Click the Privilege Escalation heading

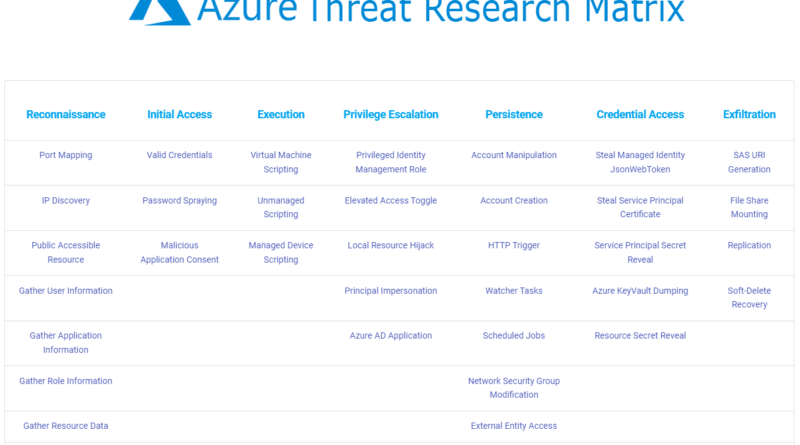[391, 114]
